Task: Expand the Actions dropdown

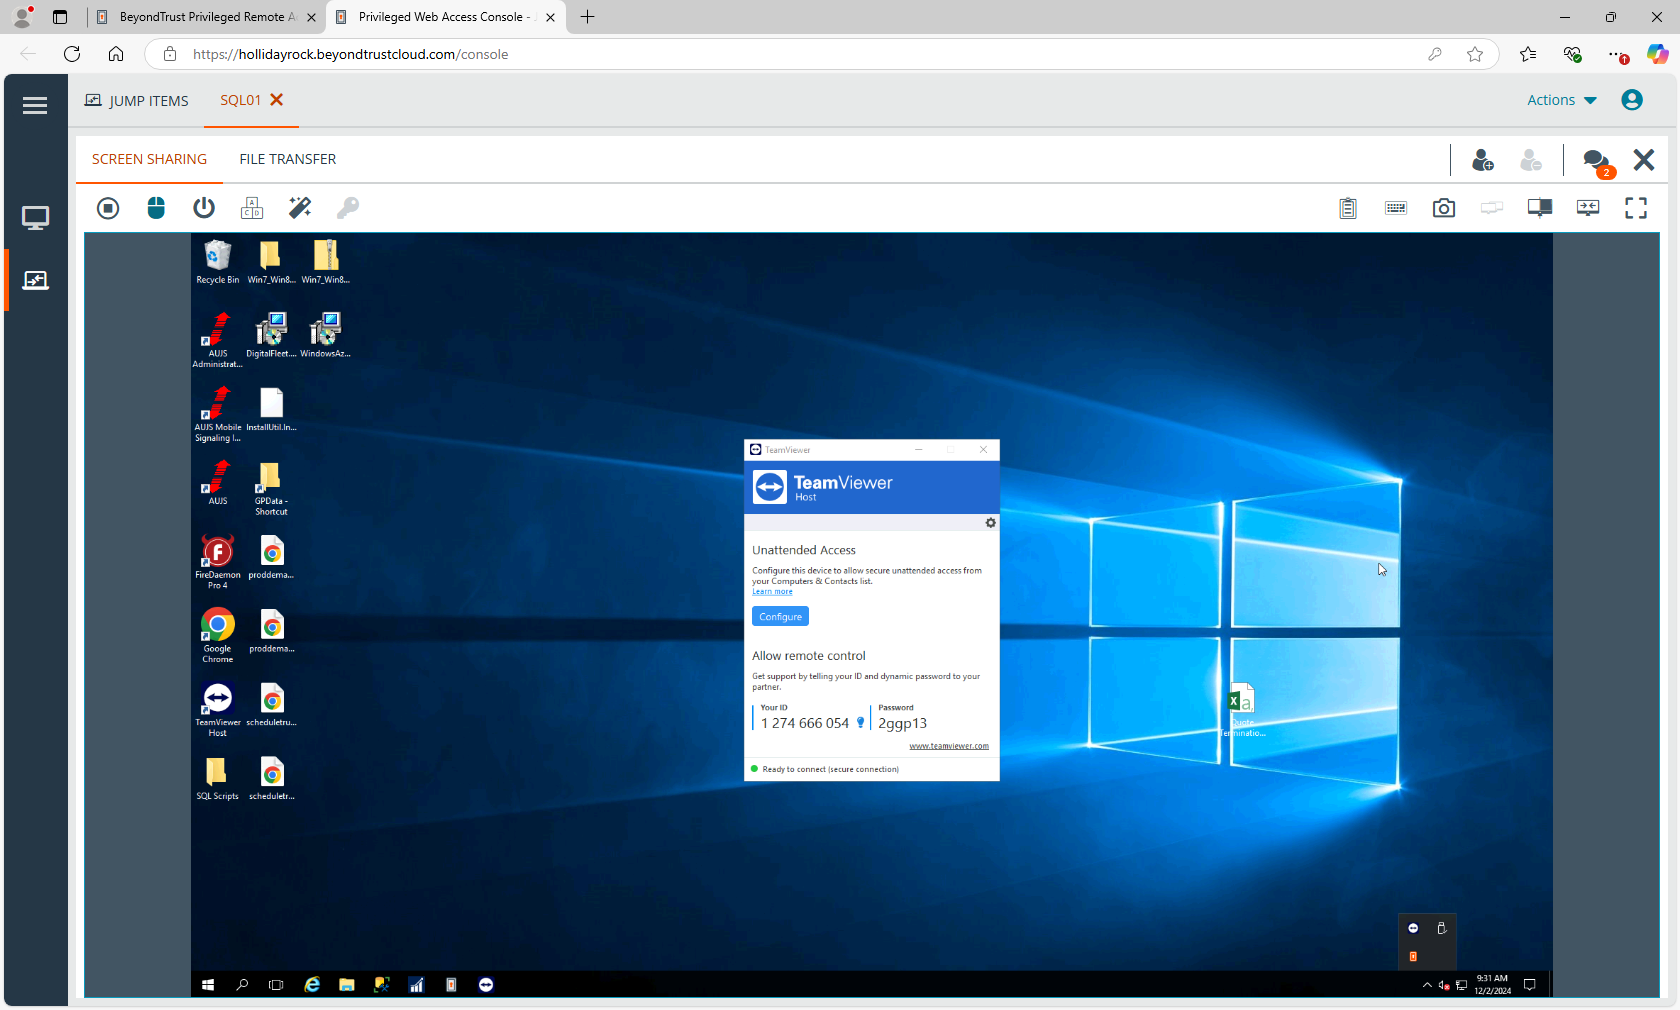Action: 1562,100
